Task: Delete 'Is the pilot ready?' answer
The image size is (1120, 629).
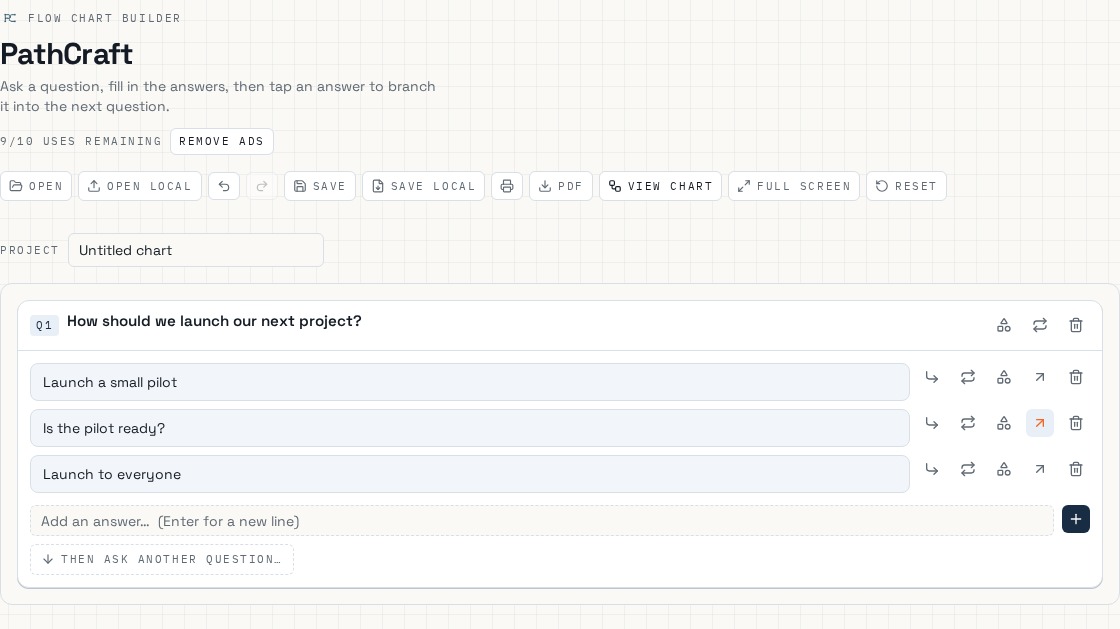Action: click(x=1076, y=423)
